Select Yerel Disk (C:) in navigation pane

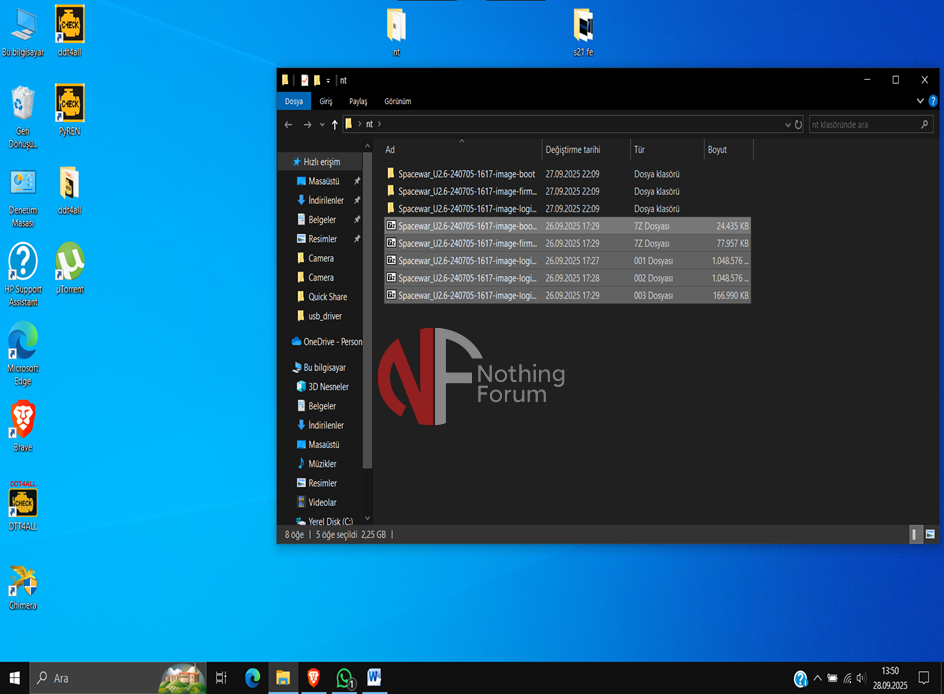coord(329,522)
